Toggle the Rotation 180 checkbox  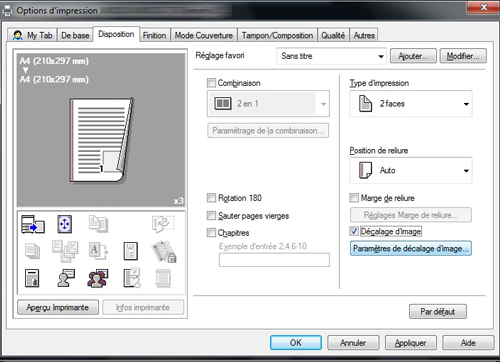pyautogui.click(x=211, y=198)
